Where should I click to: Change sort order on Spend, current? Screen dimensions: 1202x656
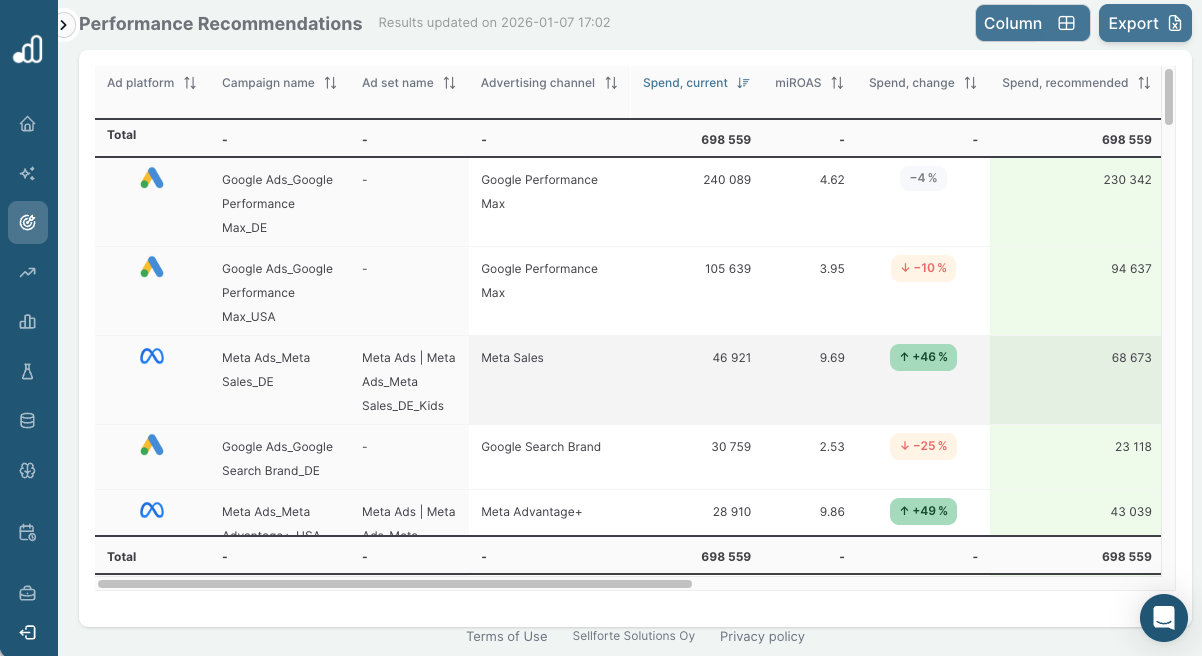741,83
